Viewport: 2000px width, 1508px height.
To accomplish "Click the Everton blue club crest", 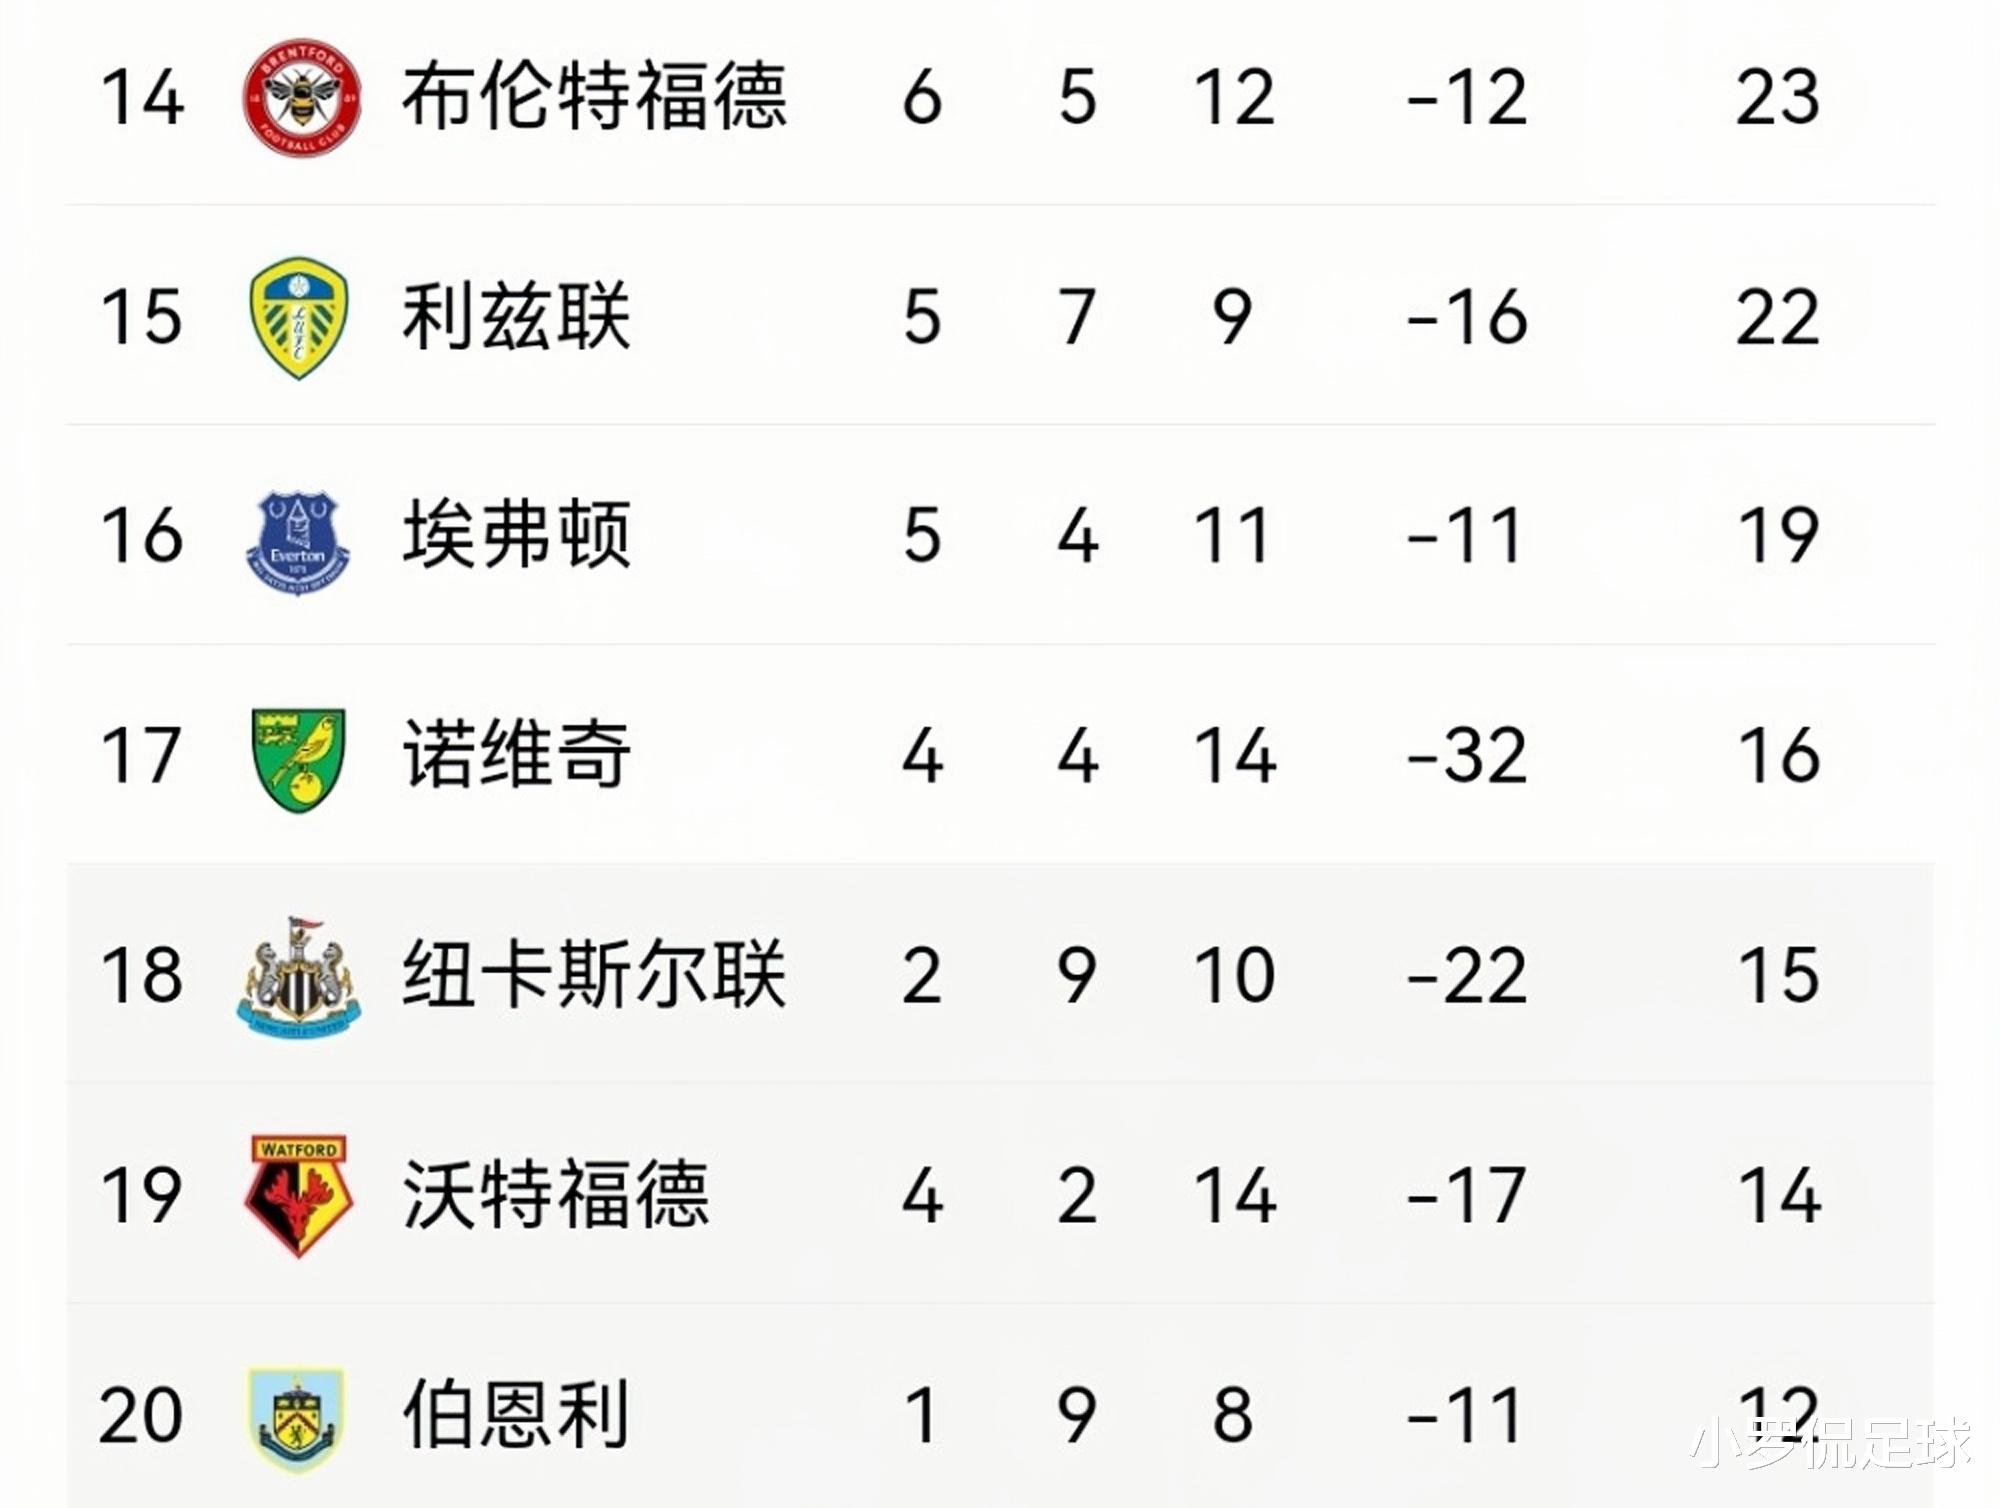I will click(x=298, y=542).
